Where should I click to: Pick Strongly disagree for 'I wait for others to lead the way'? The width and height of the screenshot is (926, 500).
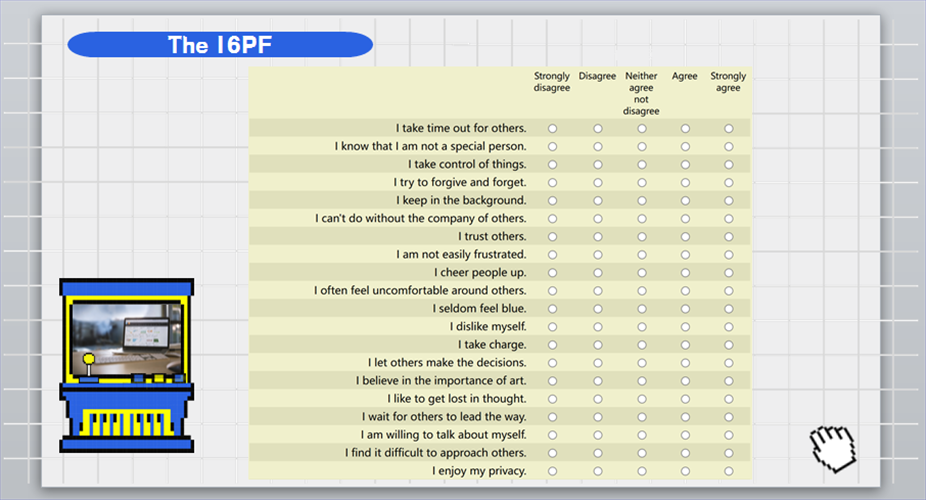click(552, 417)
